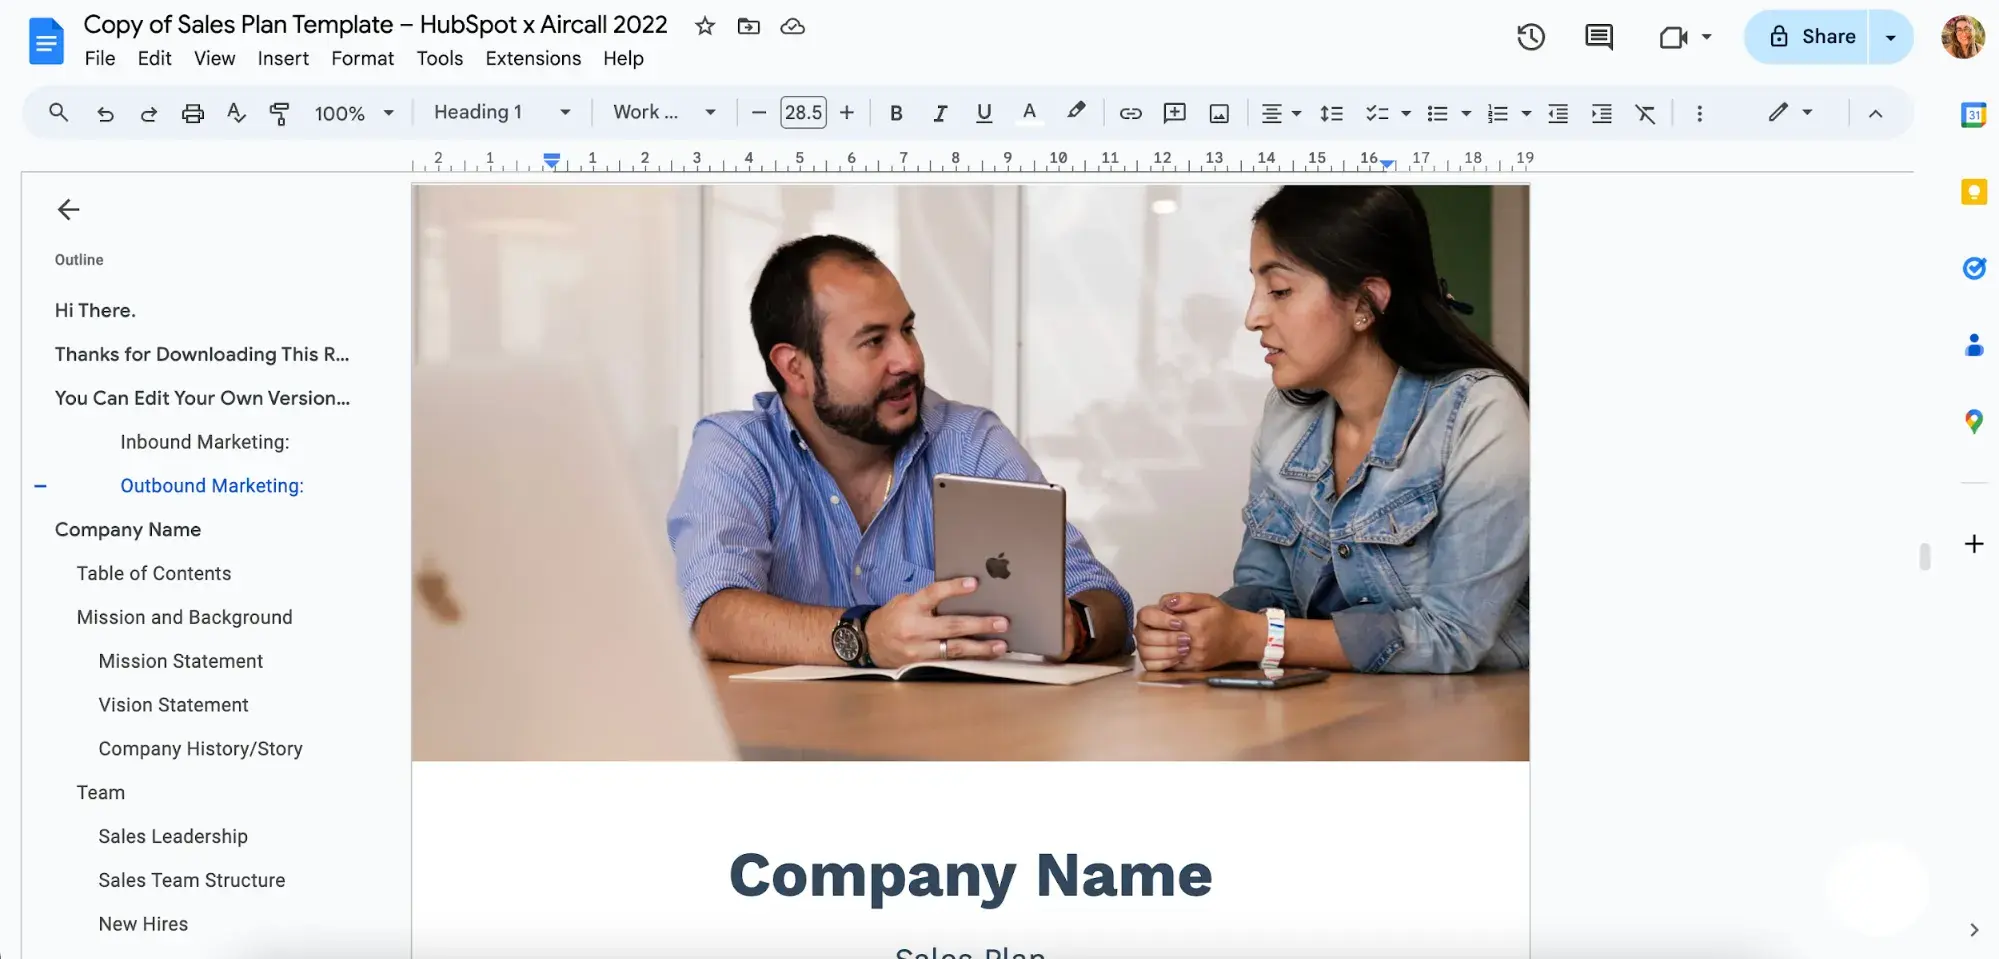The width and height of the screenshot is (1999, 959).
Task: Open the Extensions menu
Action: coord(533,58)
